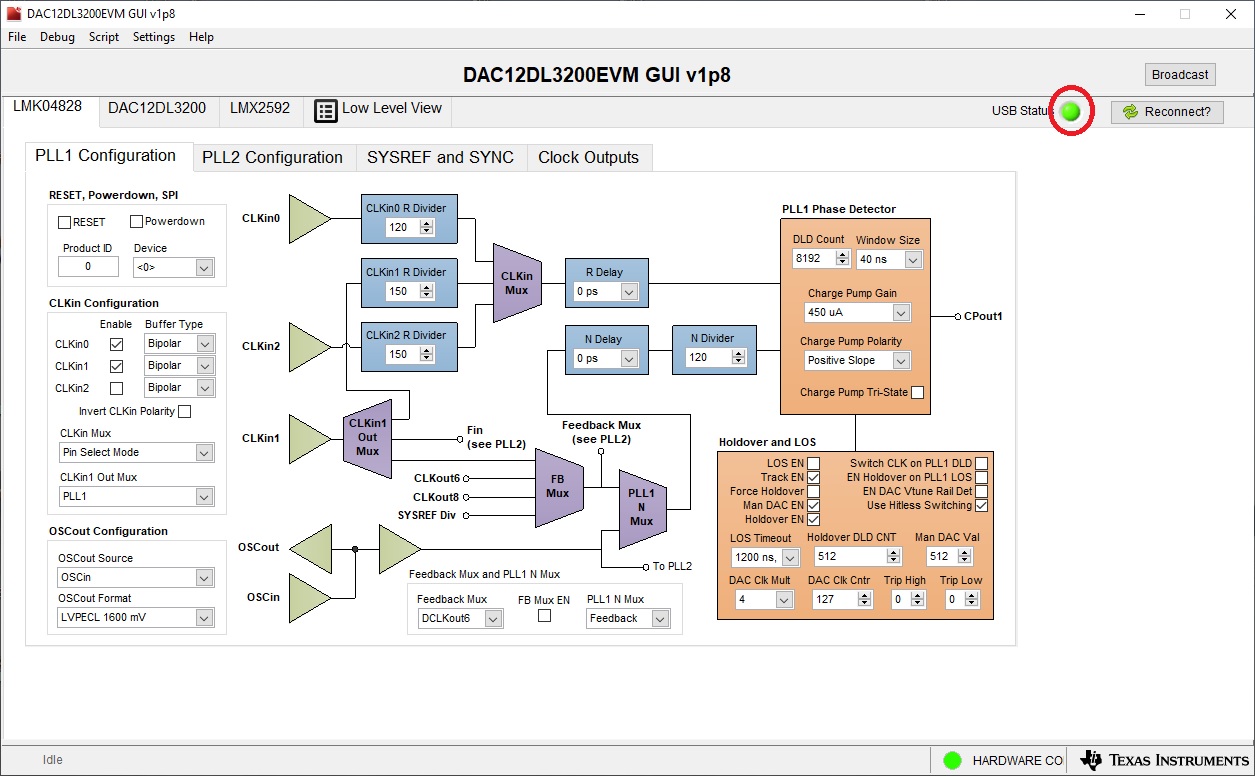Image resolution: width=1255 pixels, height=776 pixels.
Task: Expand the OSCout Format dropdown
Action: point(135,618)
